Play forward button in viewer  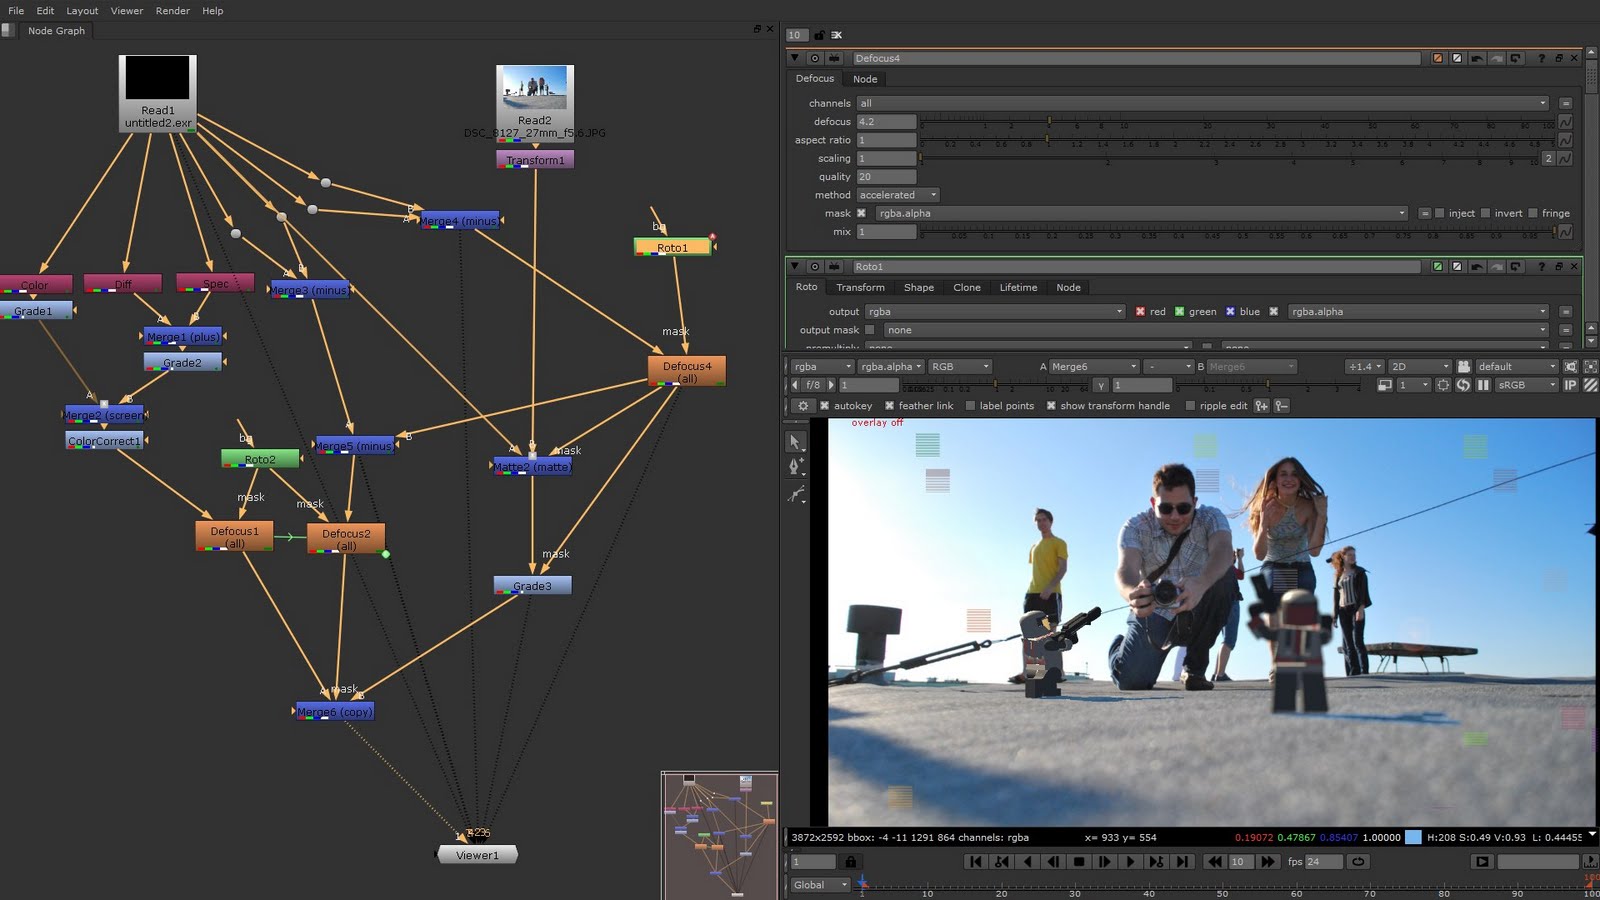point(1130,862)
